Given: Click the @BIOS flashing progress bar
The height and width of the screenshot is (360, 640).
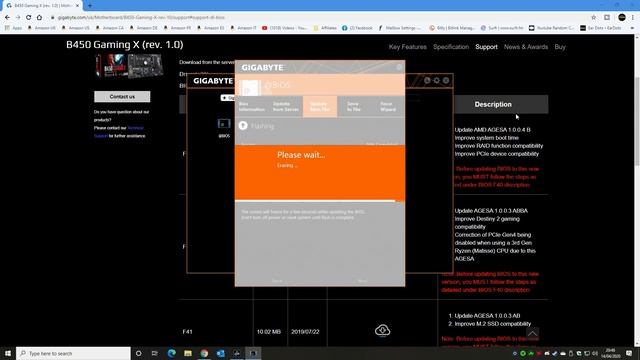Looking at the screenshot, I should [320, 201].
